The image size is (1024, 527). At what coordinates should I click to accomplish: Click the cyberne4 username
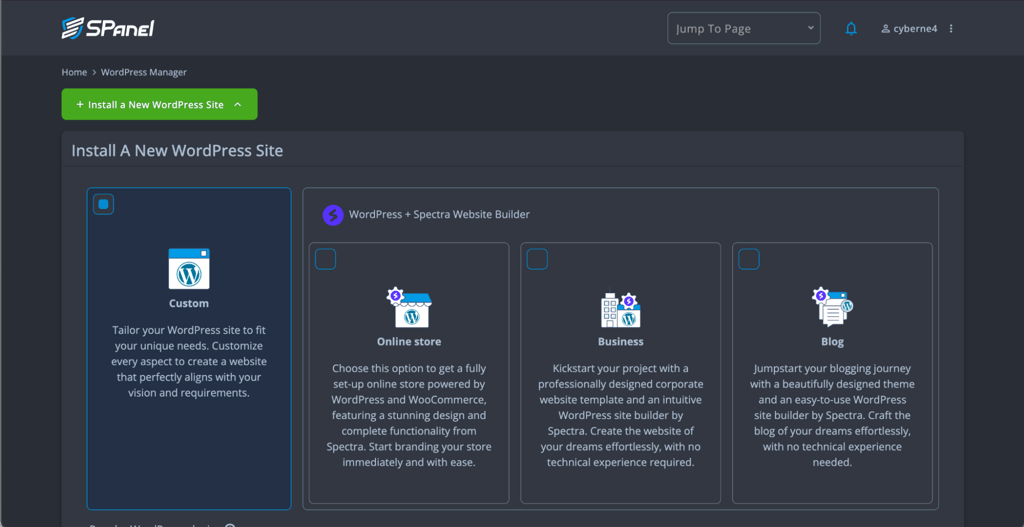(x=916, y=29)
